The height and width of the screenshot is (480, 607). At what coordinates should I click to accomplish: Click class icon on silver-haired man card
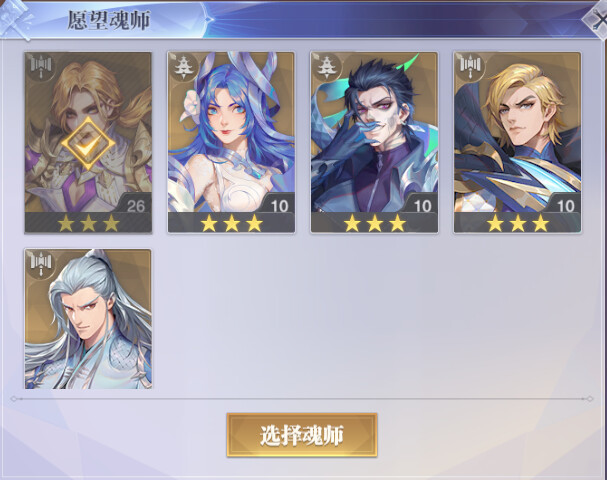point(41,264)
